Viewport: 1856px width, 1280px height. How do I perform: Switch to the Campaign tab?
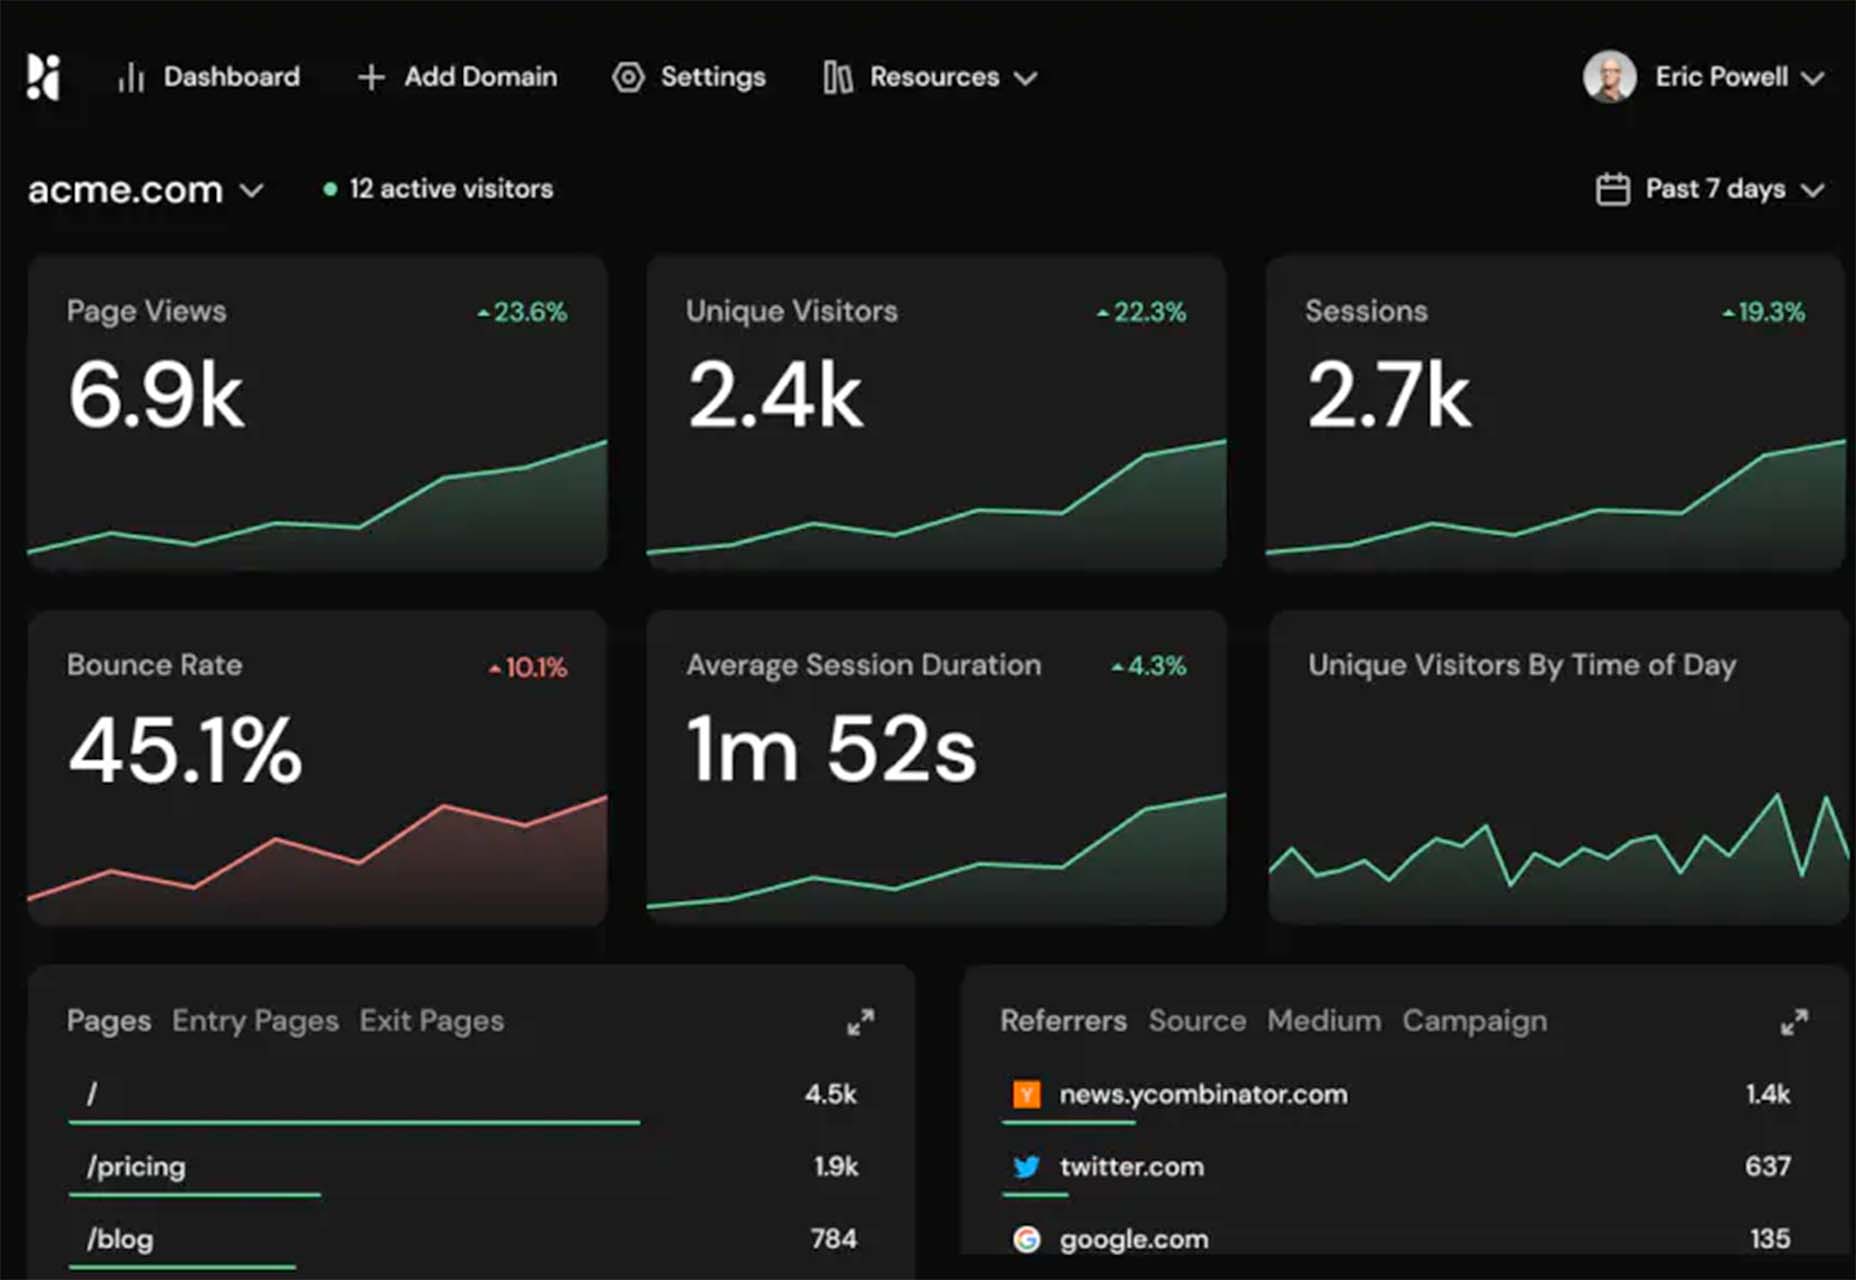pyautogui.click(x=1475, y=1021)
